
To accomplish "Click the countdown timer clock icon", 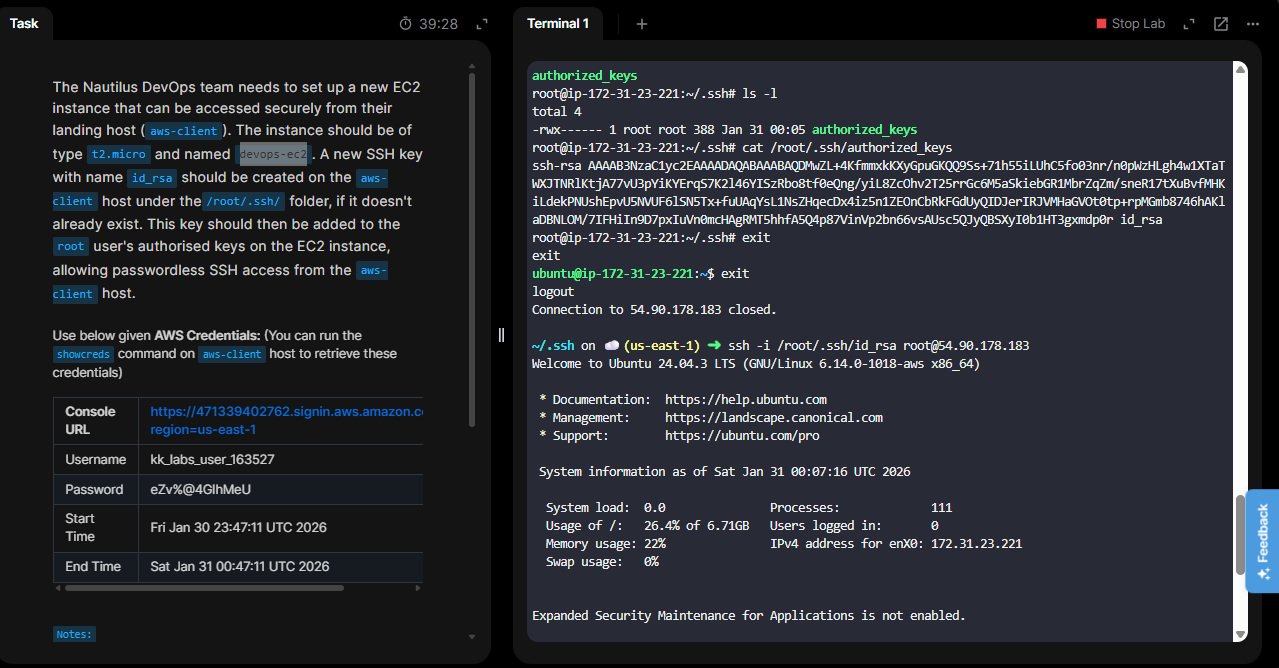I will click(405, 24).
